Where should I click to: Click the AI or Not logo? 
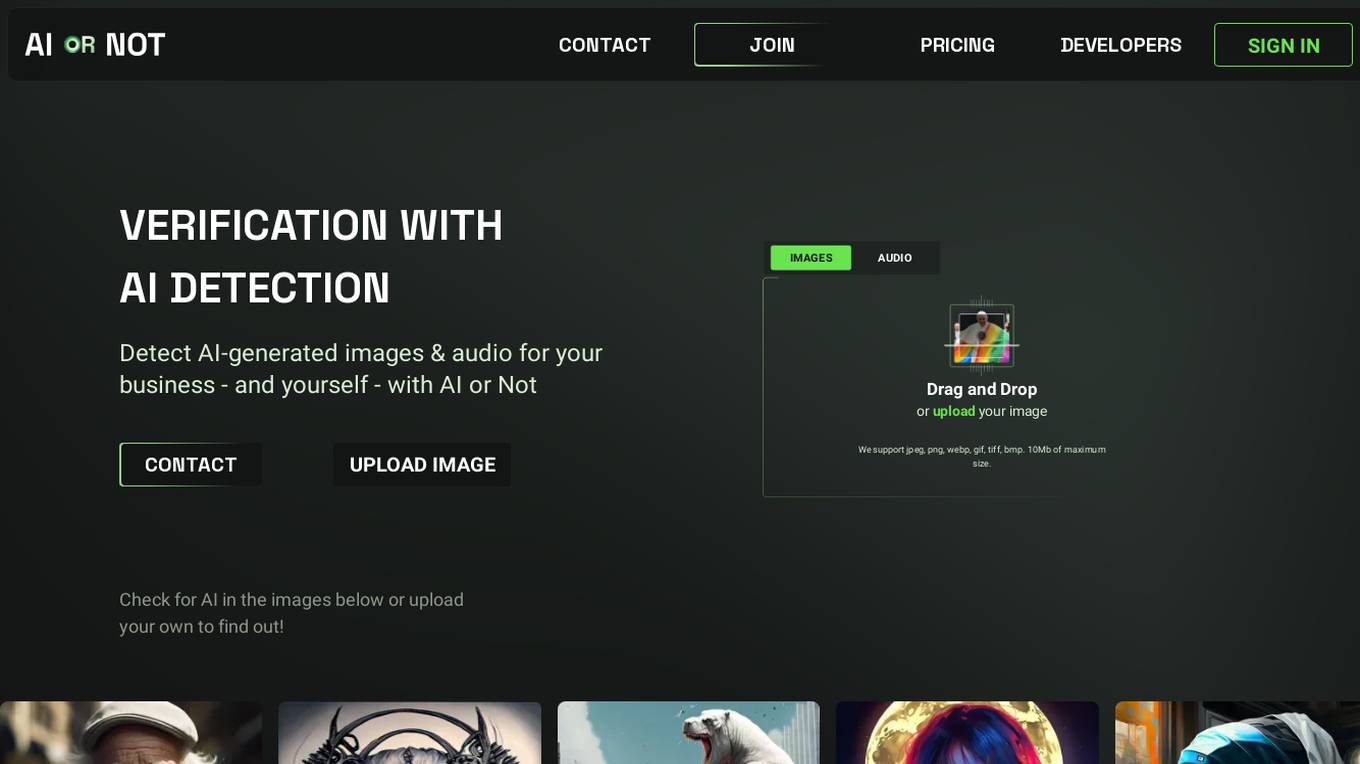point(95,45)
